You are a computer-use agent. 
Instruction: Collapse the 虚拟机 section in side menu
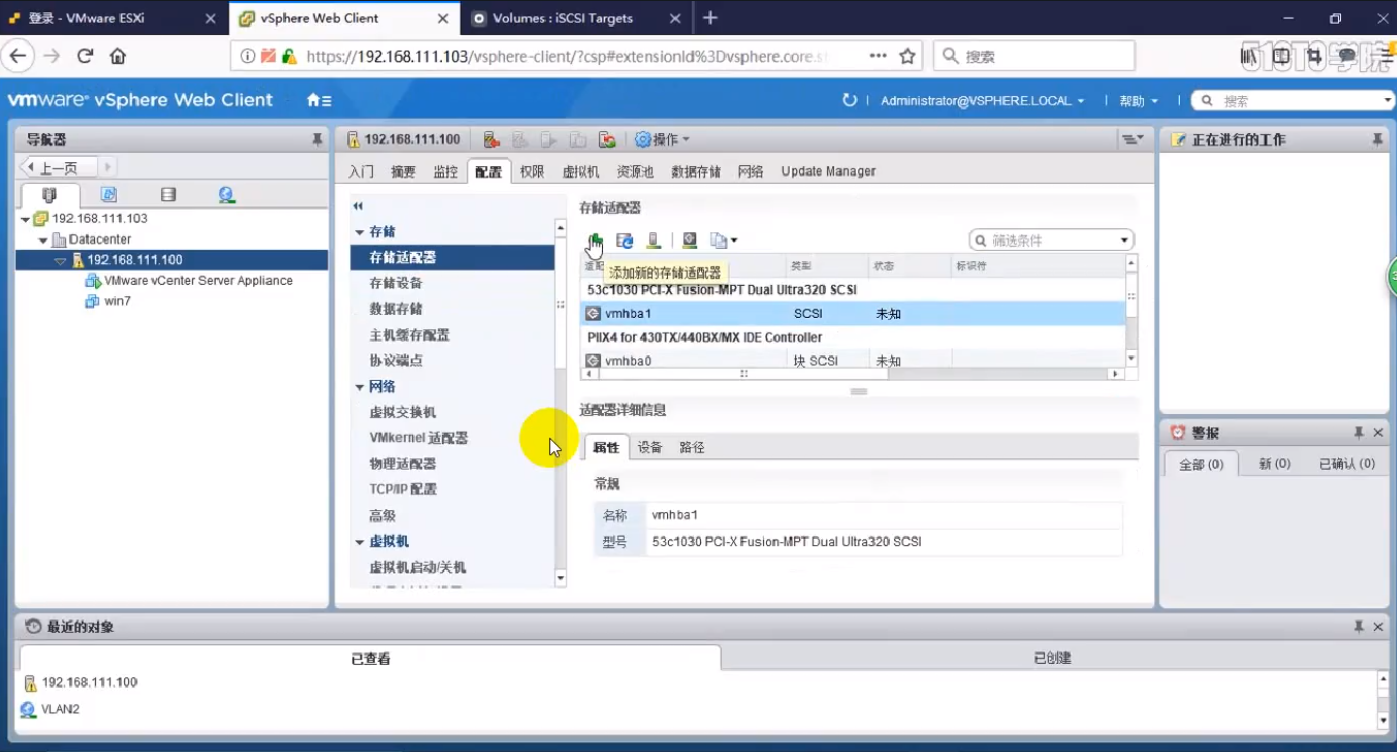[360, 542]
